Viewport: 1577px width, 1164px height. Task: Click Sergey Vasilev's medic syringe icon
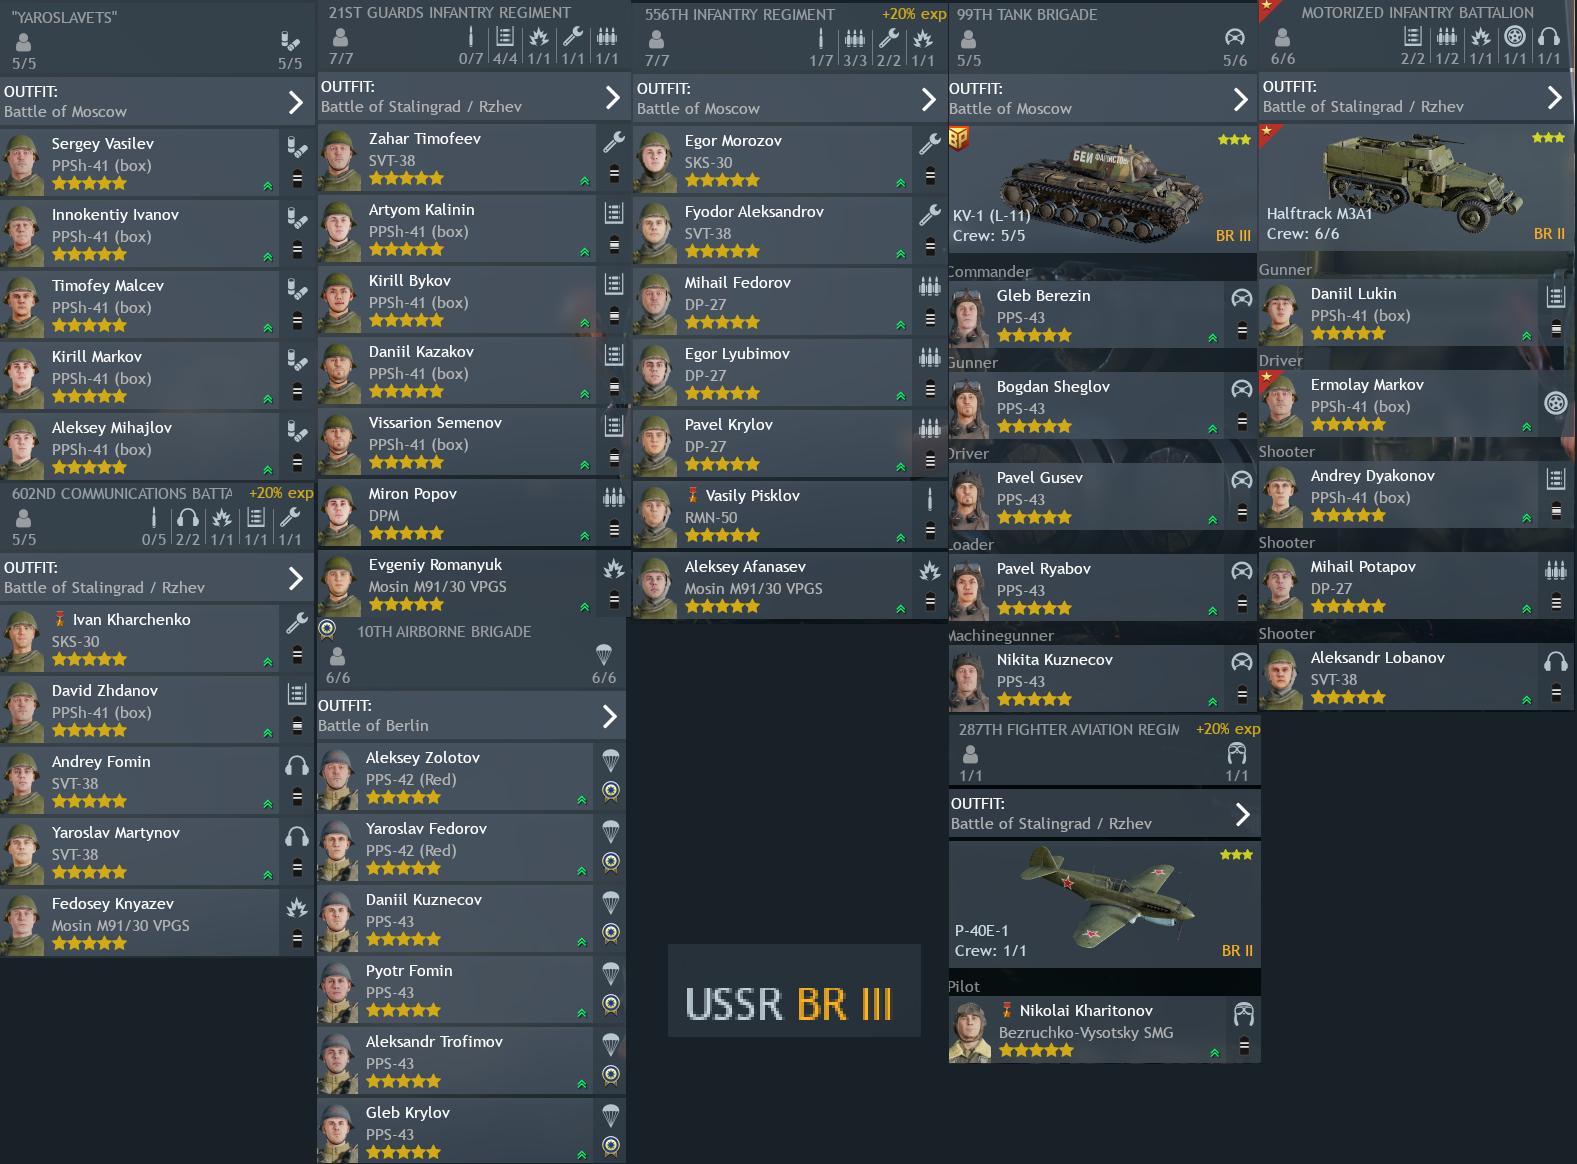(x=297, y=148)
